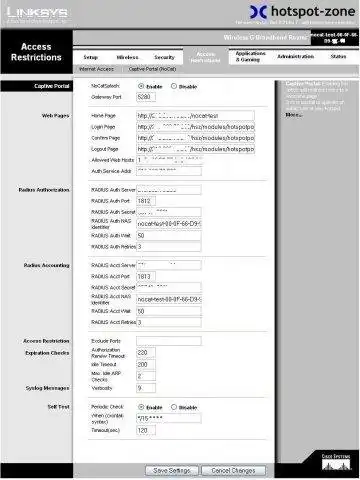The height and width of the screenshot is (480, 360).
Task: Click the RADIUS Acct Retries field
Action: (169, 322)
